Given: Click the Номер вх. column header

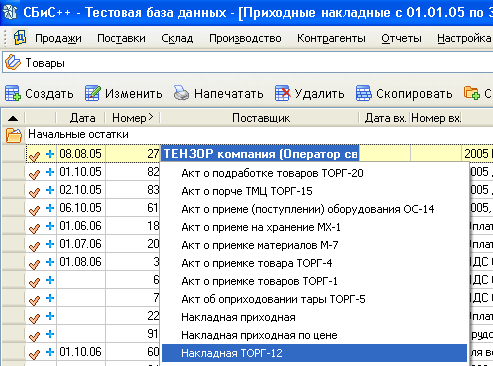Looking at the screenshot, I should tap(436, 118).
